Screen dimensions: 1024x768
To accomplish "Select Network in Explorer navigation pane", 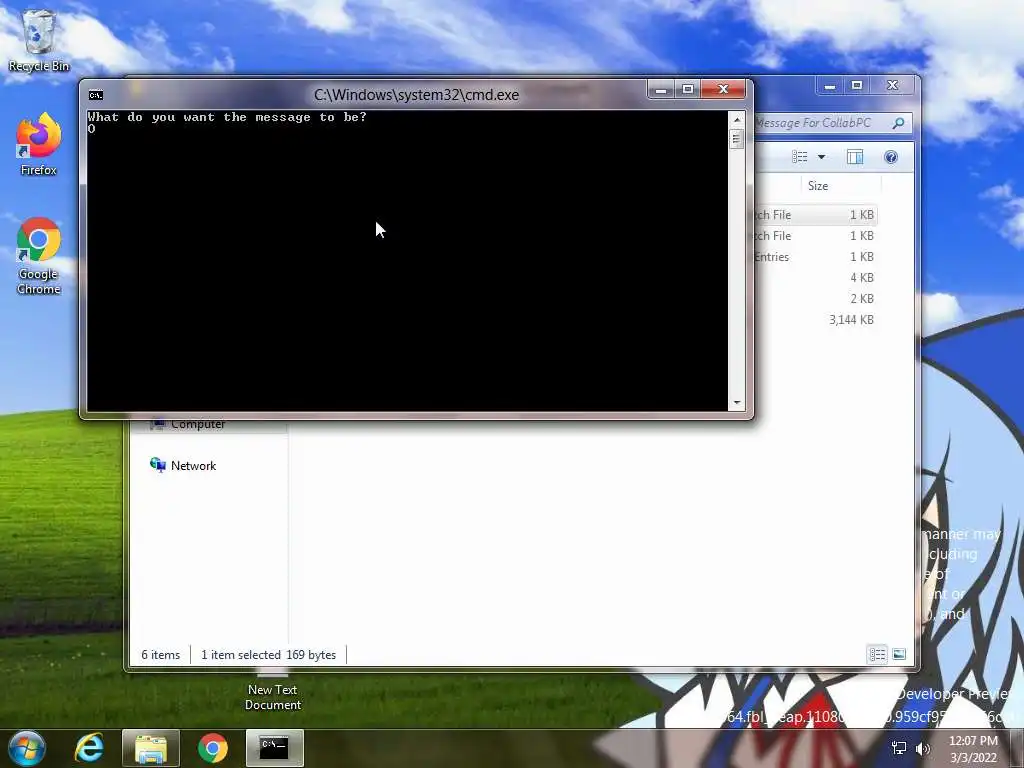I will click(x=184, y=466).
